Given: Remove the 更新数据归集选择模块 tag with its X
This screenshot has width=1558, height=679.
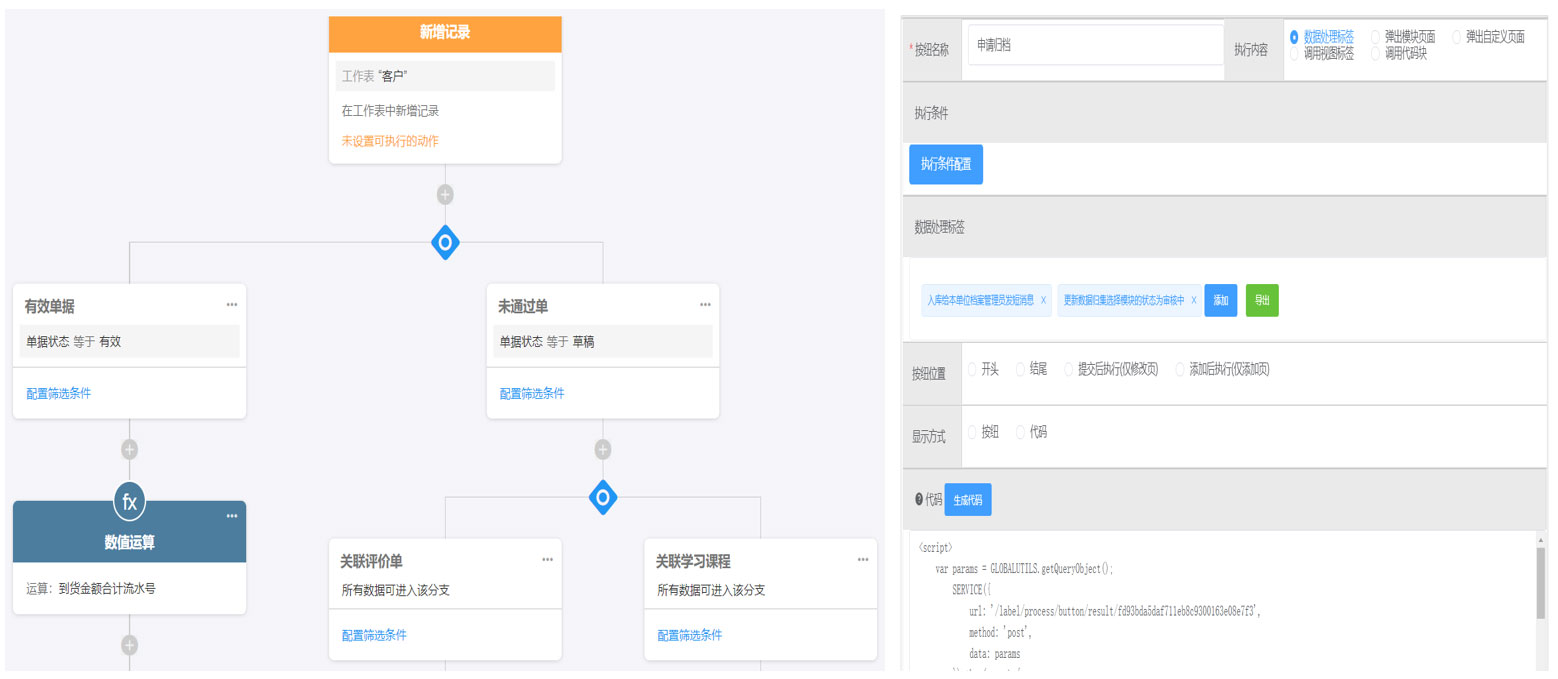Looking at the screenshot, I should pos(1193,300).
